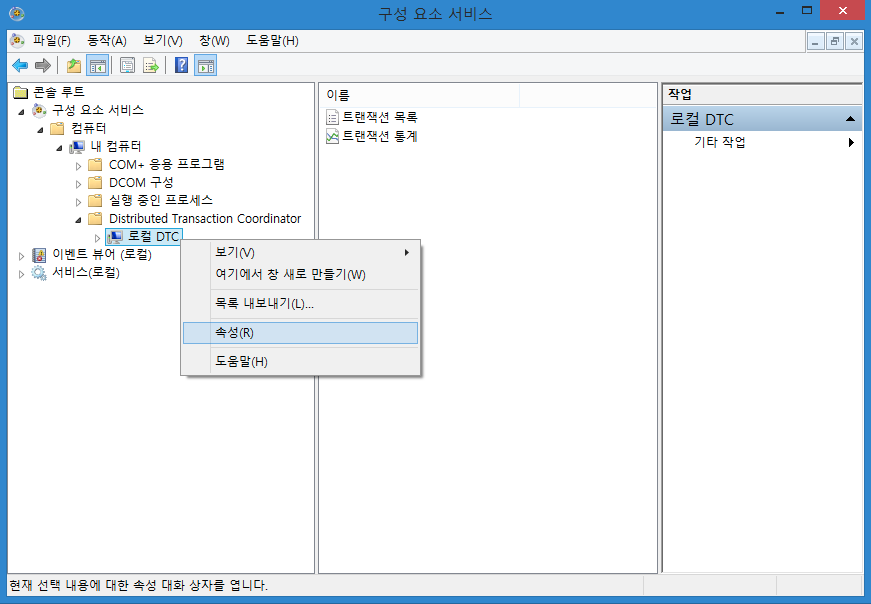Open 기타 작업 submenu arrow
This screenshot has height=604, width=871.
click(x=851, y=142)
